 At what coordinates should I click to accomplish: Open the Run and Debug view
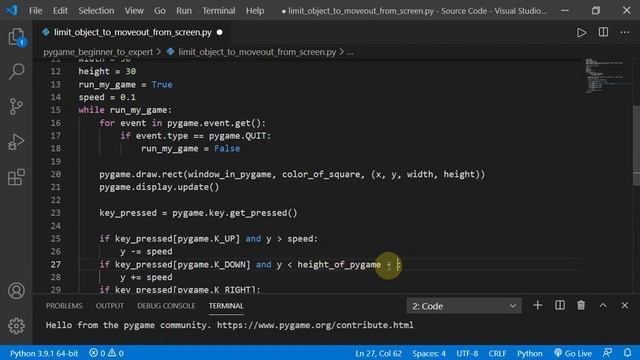16,142
